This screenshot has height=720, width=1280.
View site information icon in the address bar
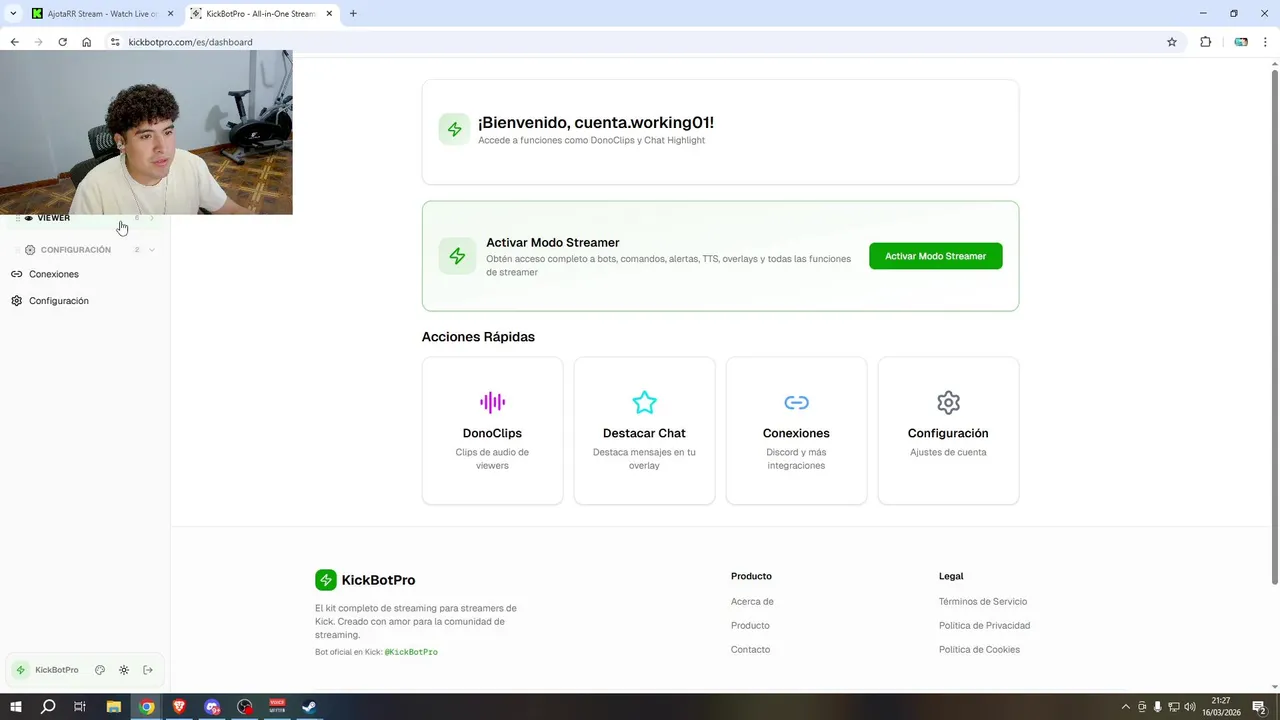tap(115, 42)
